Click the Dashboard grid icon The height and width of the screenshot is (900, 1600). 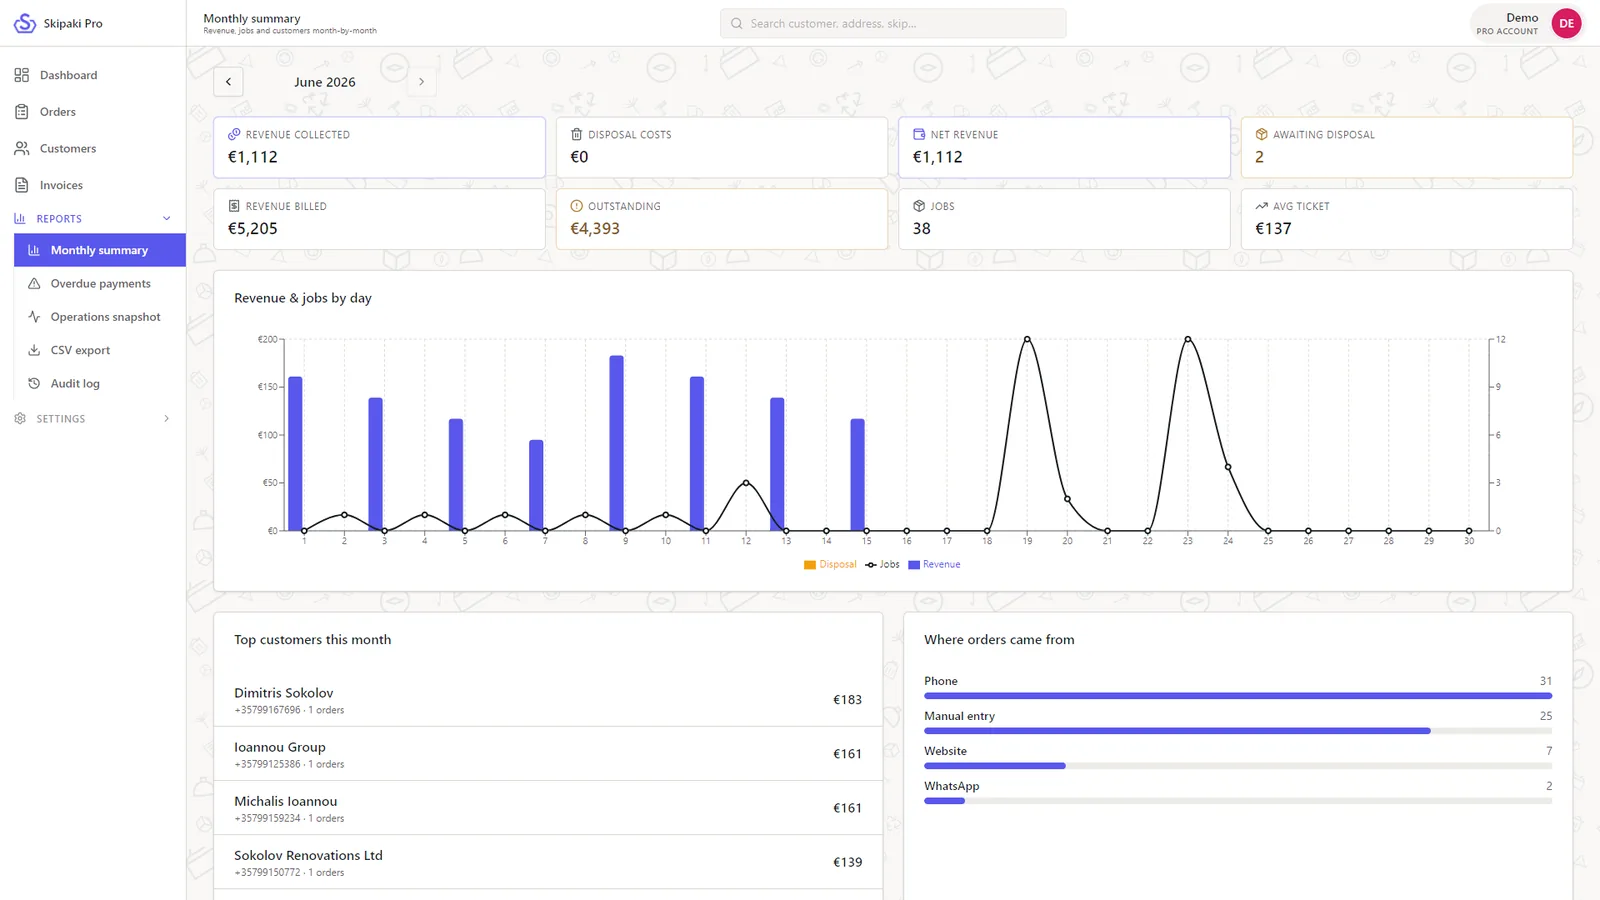click(22, 75)
